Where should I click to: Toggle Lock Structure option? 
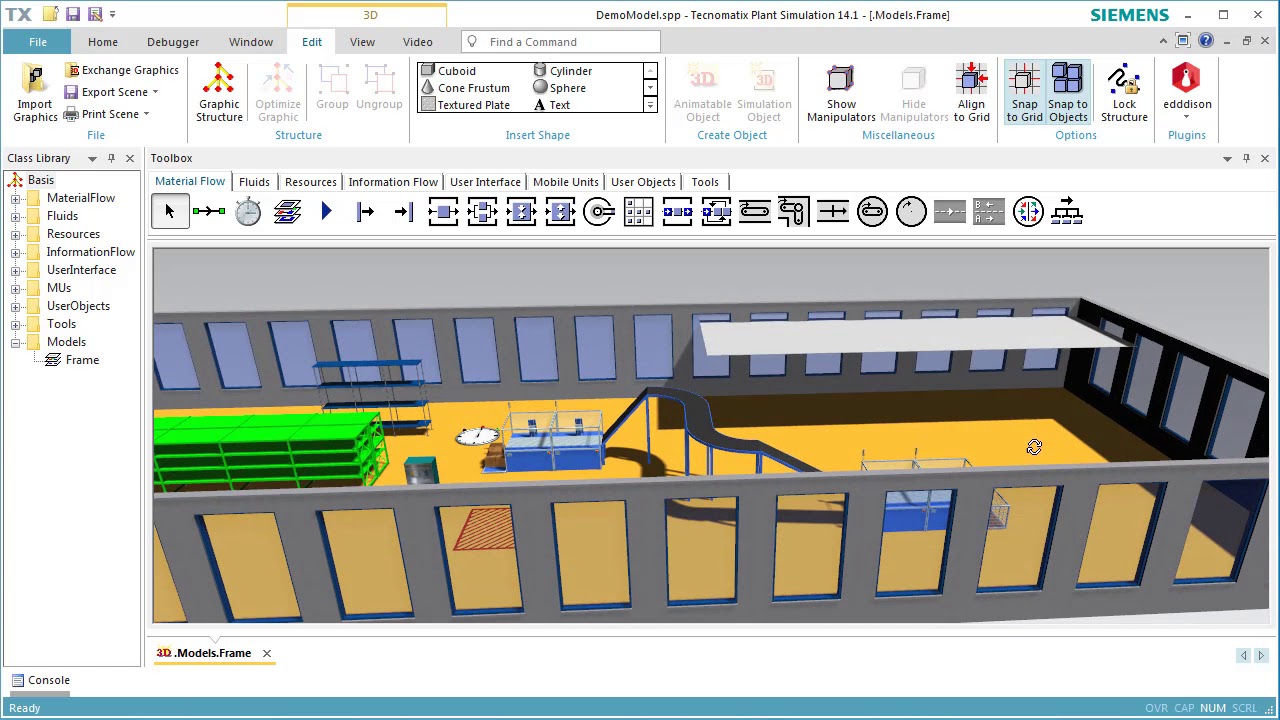point(1124,93)
